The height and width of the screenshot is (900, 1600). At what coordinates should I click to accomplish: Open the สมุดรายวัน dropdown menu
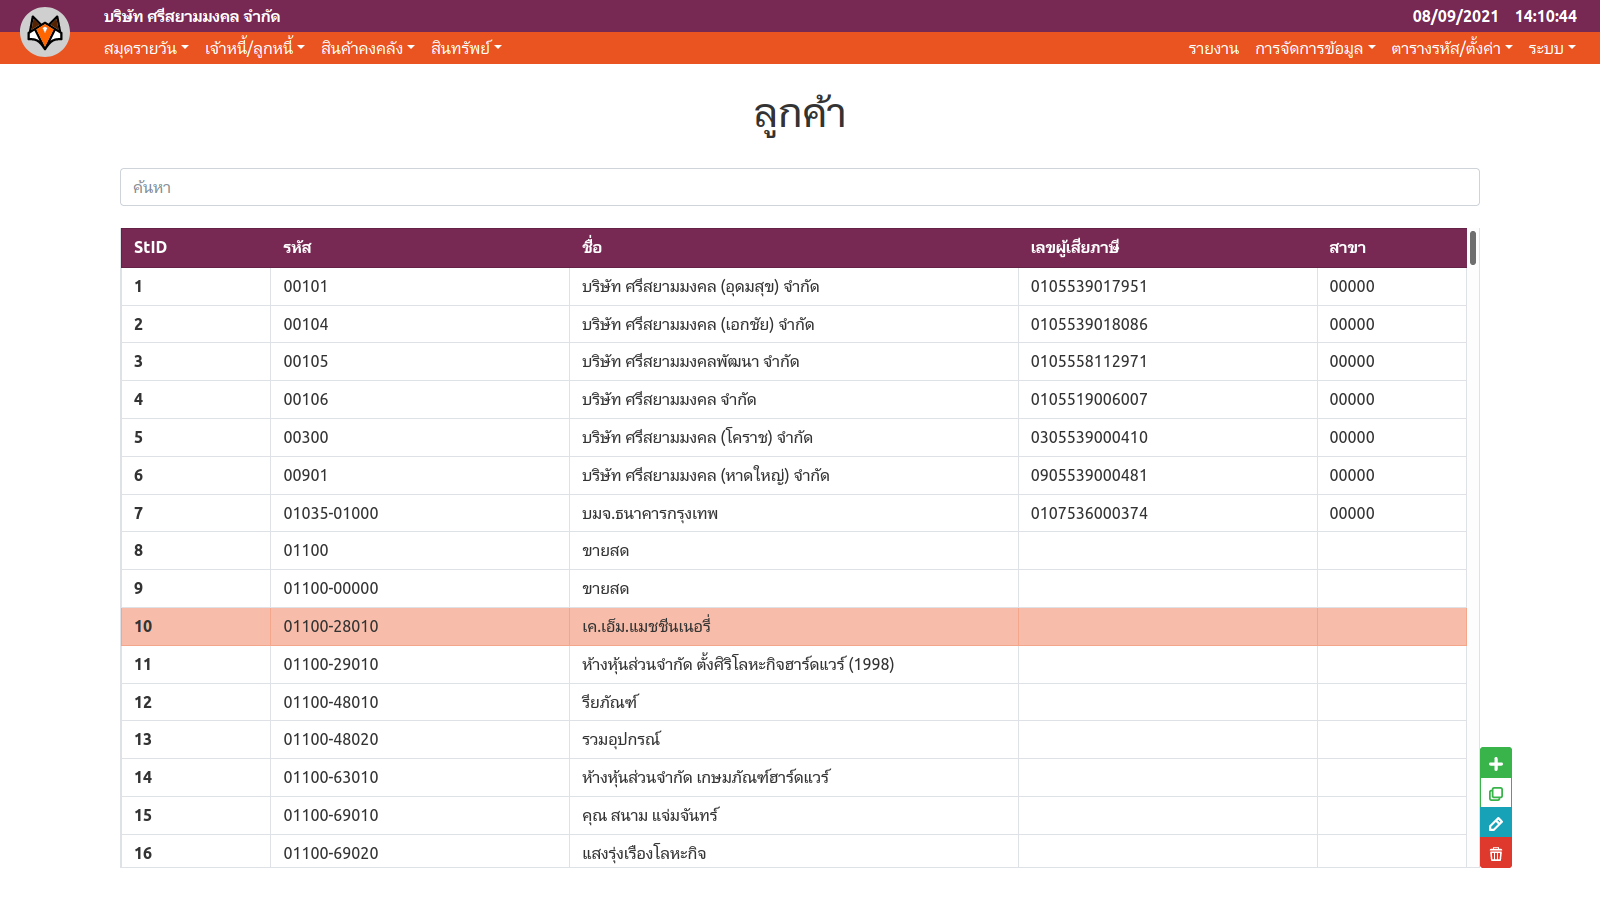point(146,48)
